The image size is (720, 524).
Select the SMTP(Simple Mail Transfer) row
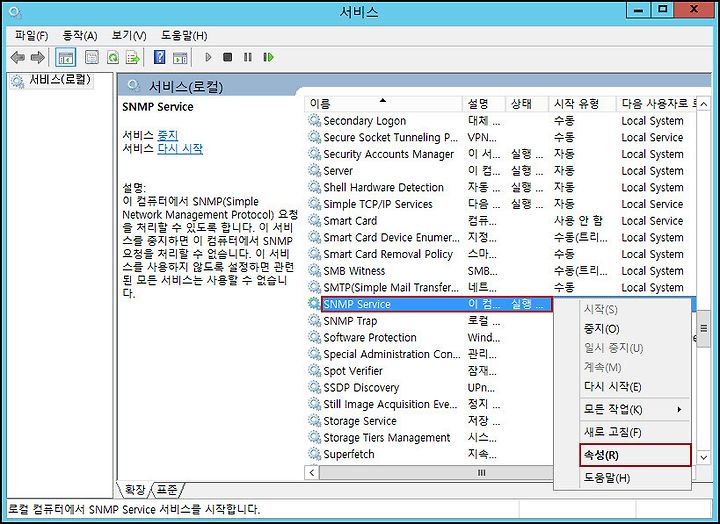(x=501, y=287)
